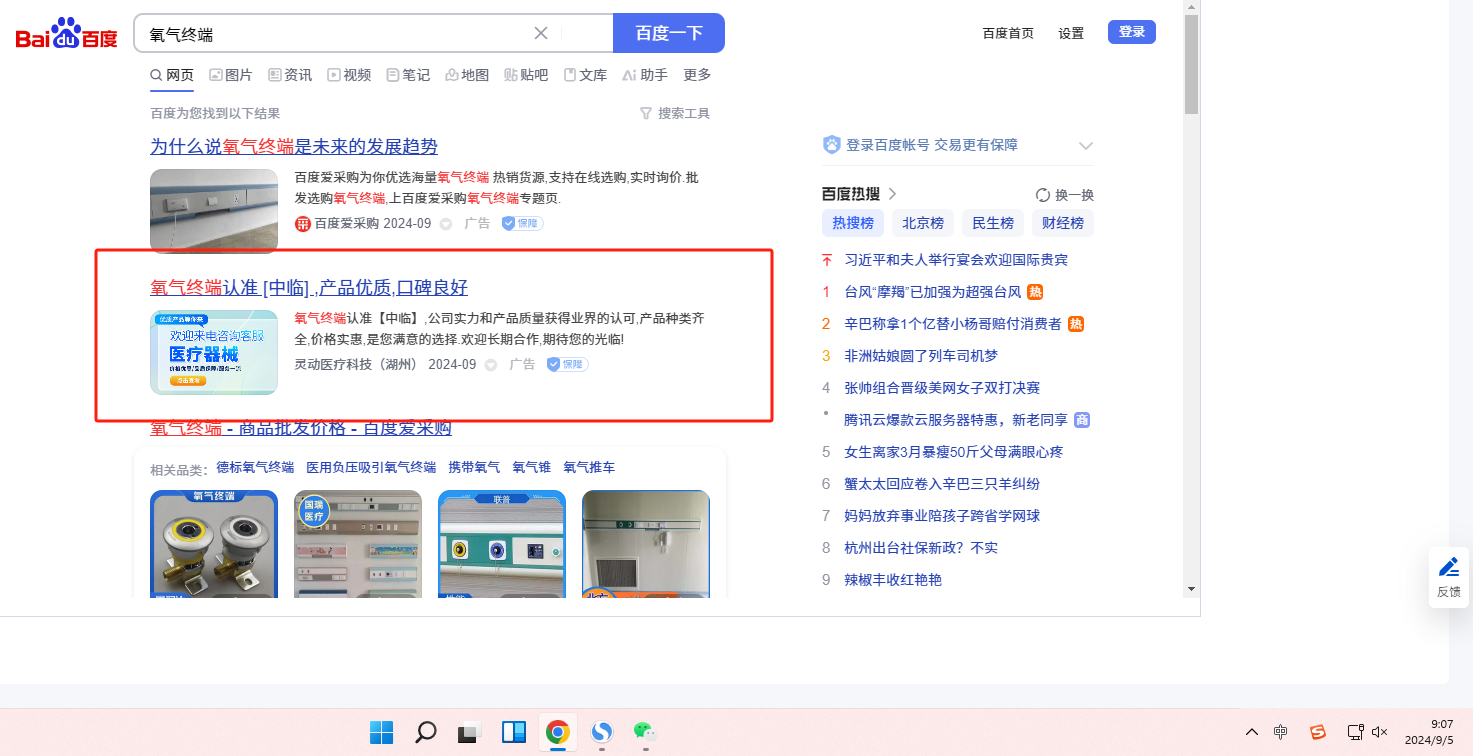Image resolution: width=1473 pixels, height=756 pixels.
Task: Click the 联普 product thumbnail
Action: (502, 544)
